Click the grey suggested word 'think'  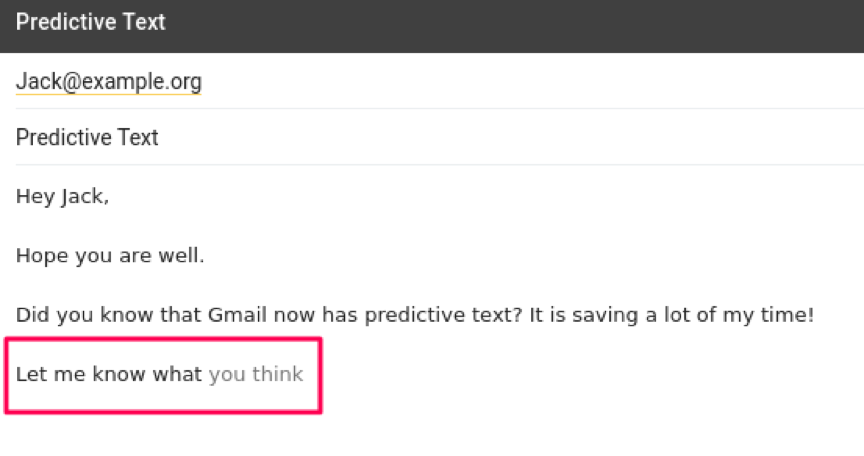coord(277,375)
